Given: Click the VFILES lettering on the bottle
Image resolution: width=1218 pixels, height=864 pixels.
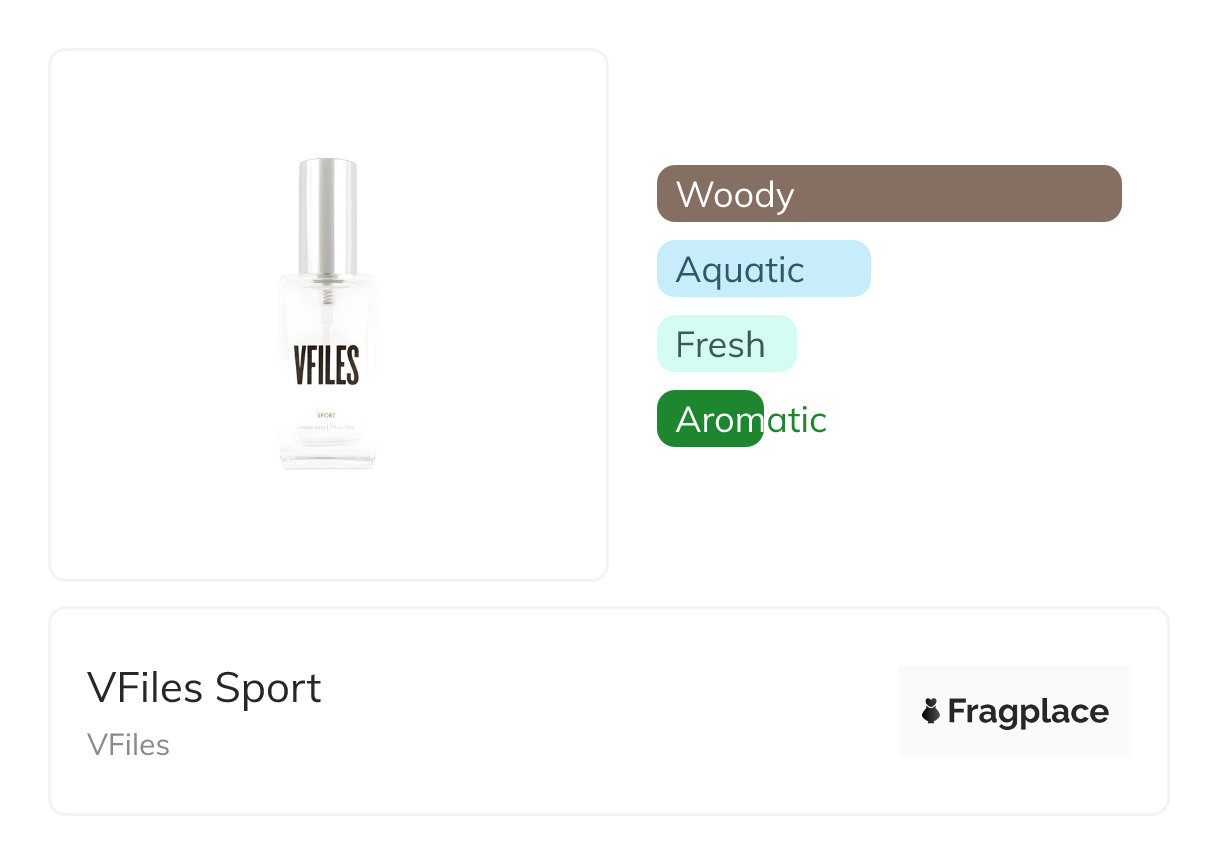Looking at the screenshot, I should click(x=327, y=365).
